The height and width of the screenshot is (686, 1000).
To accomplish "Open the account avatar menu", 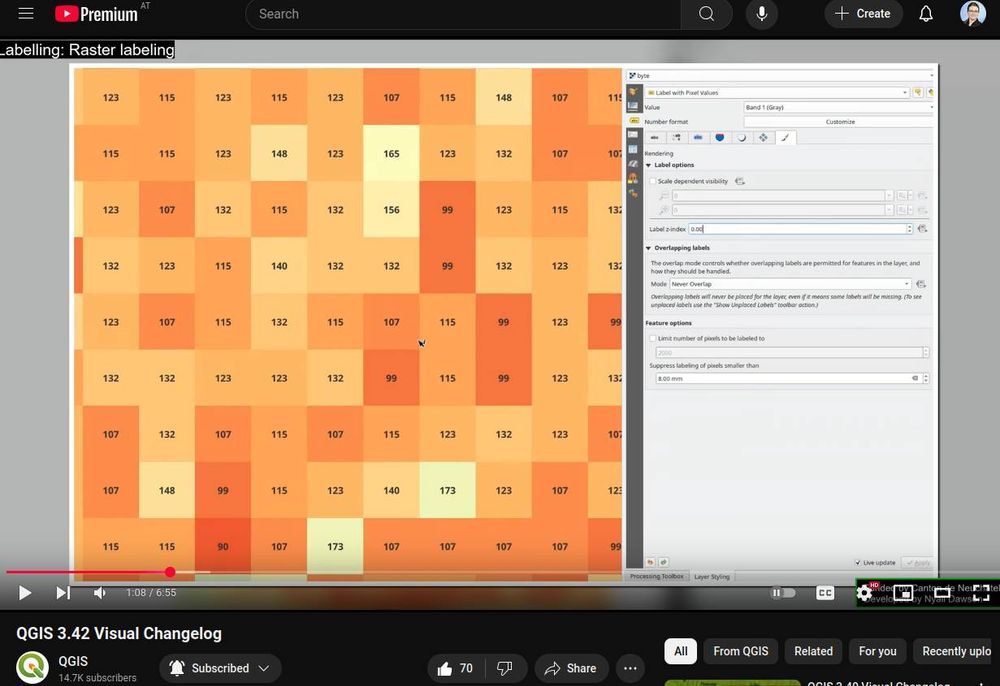I will pos(973,13).
